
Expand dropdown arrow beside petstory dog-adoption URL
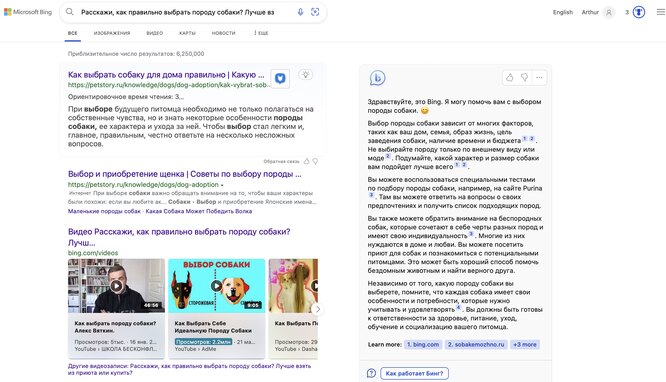(x=222, y=185)
